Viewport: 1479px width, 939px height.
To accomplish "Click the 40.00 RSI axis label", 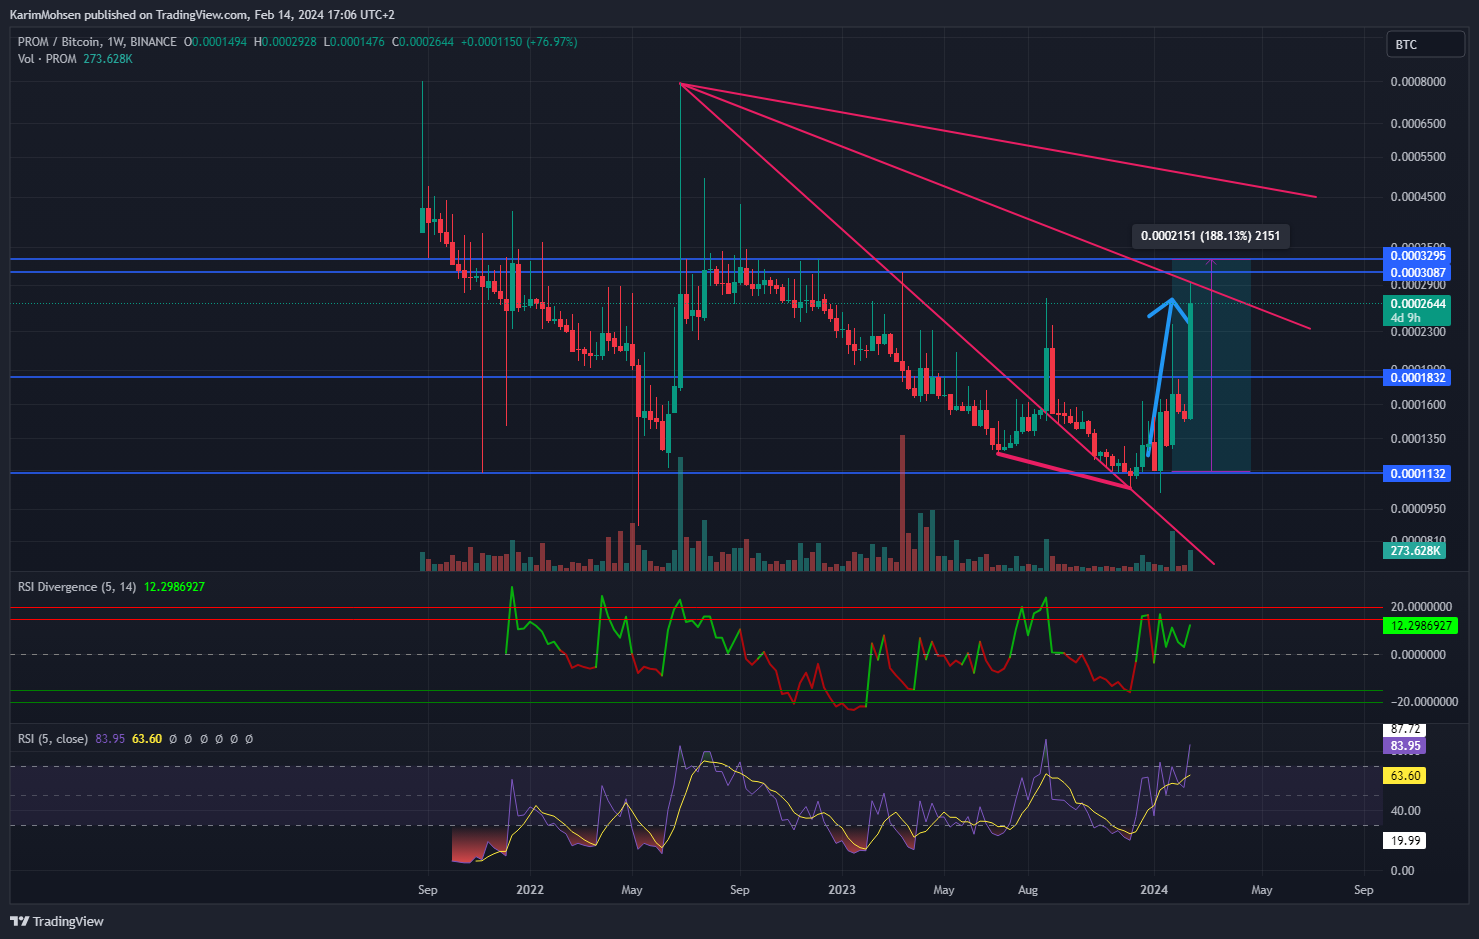I will click(x=1405, y=811).
